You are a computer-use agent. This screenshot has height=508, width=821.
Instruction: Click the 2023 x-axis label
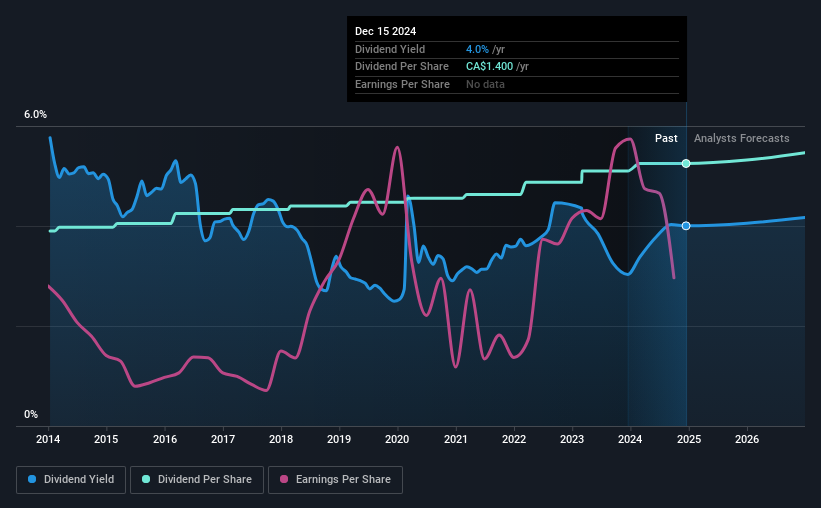(572, 439)
